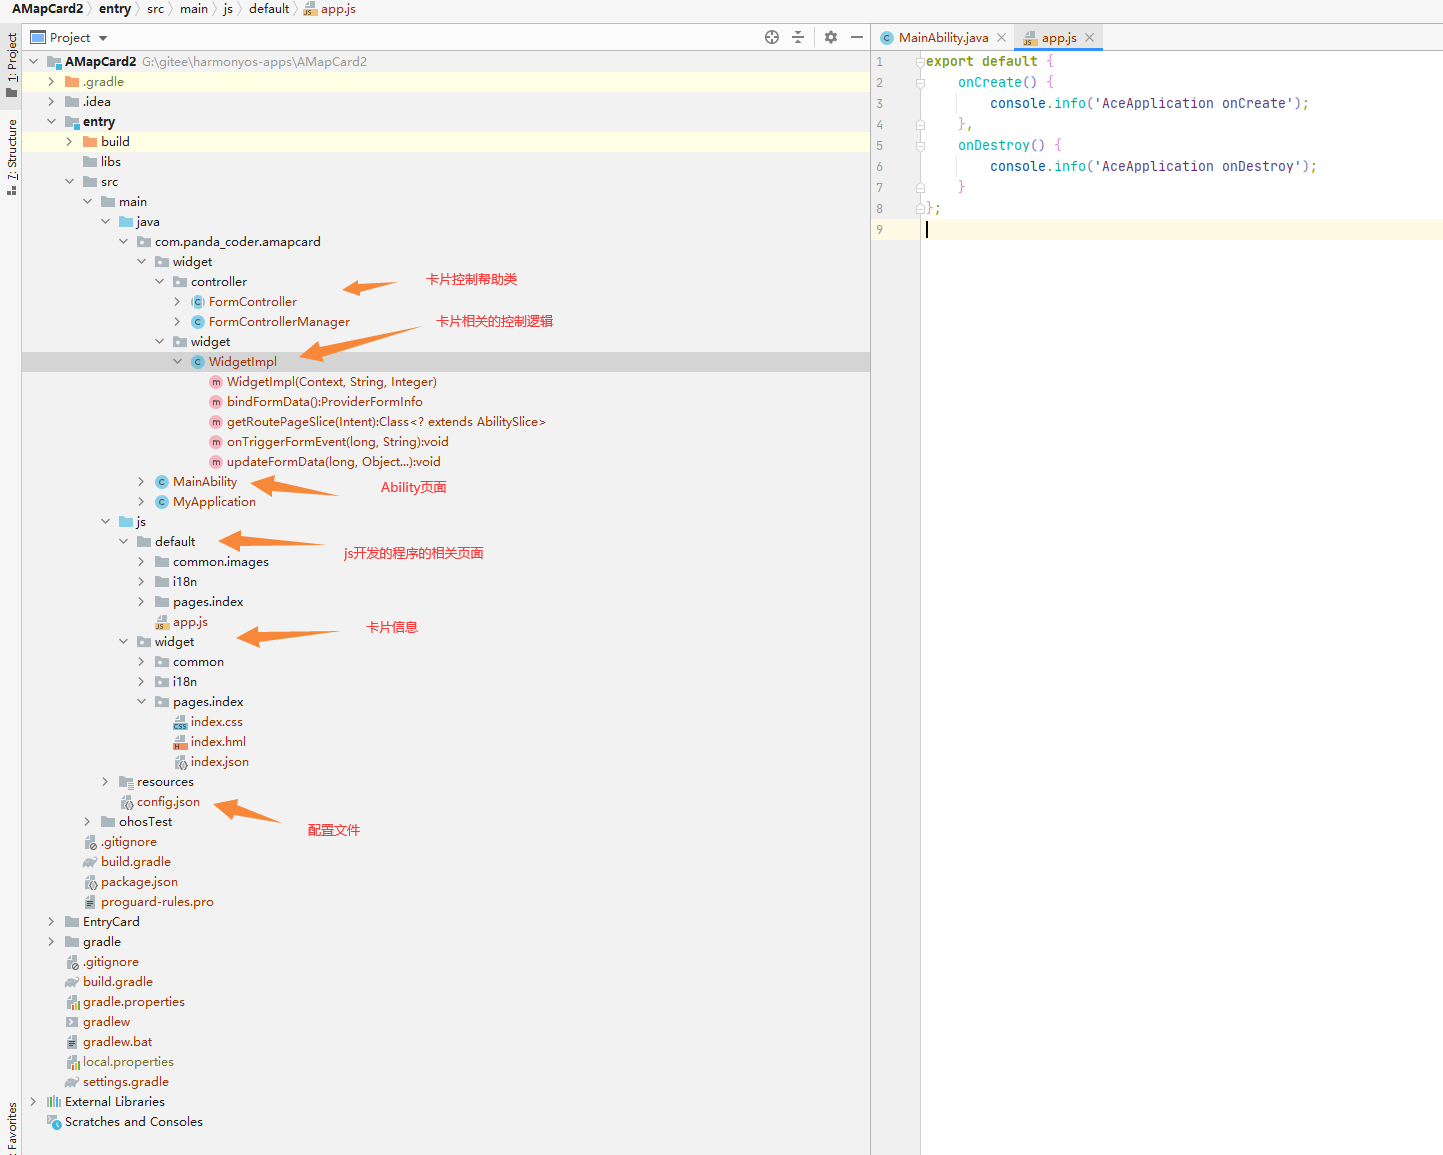Screen dimensions: 1443x1155
Task: Click src breadcrumb in navigation bar
Action: click(155, 8)
